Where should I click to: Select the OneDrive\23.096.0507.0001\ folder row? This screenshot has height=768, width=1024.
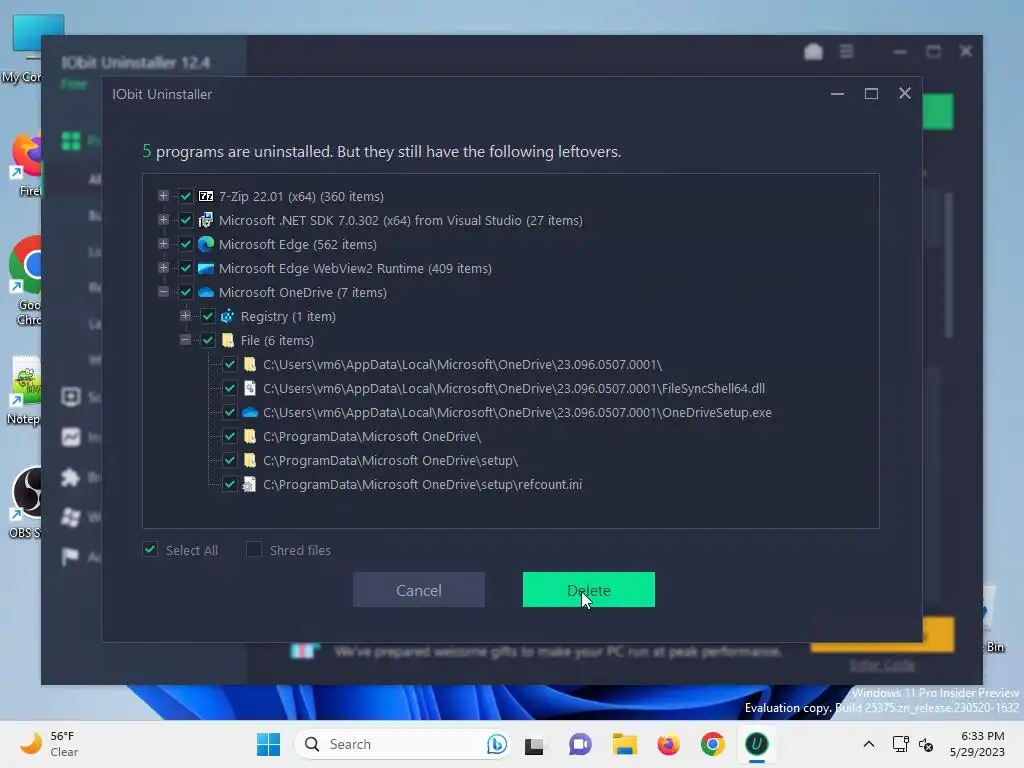462,364
